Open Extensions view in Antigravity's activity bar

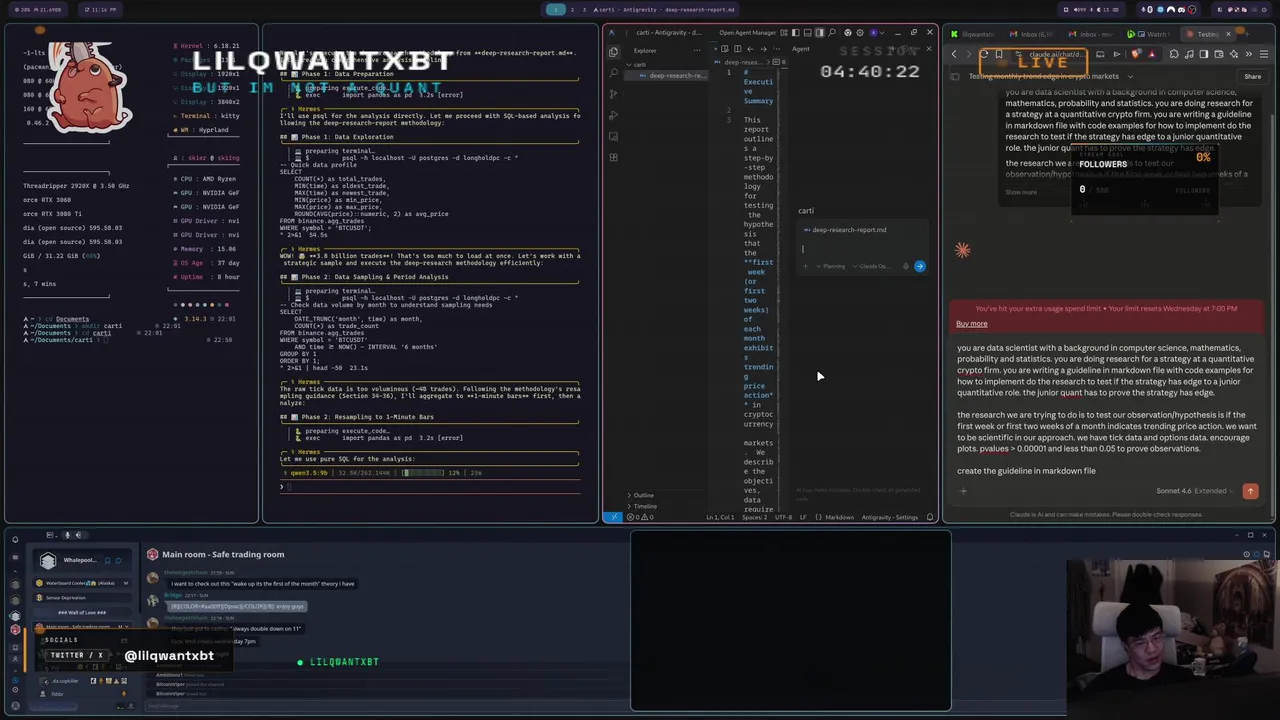tap(613, 157)
